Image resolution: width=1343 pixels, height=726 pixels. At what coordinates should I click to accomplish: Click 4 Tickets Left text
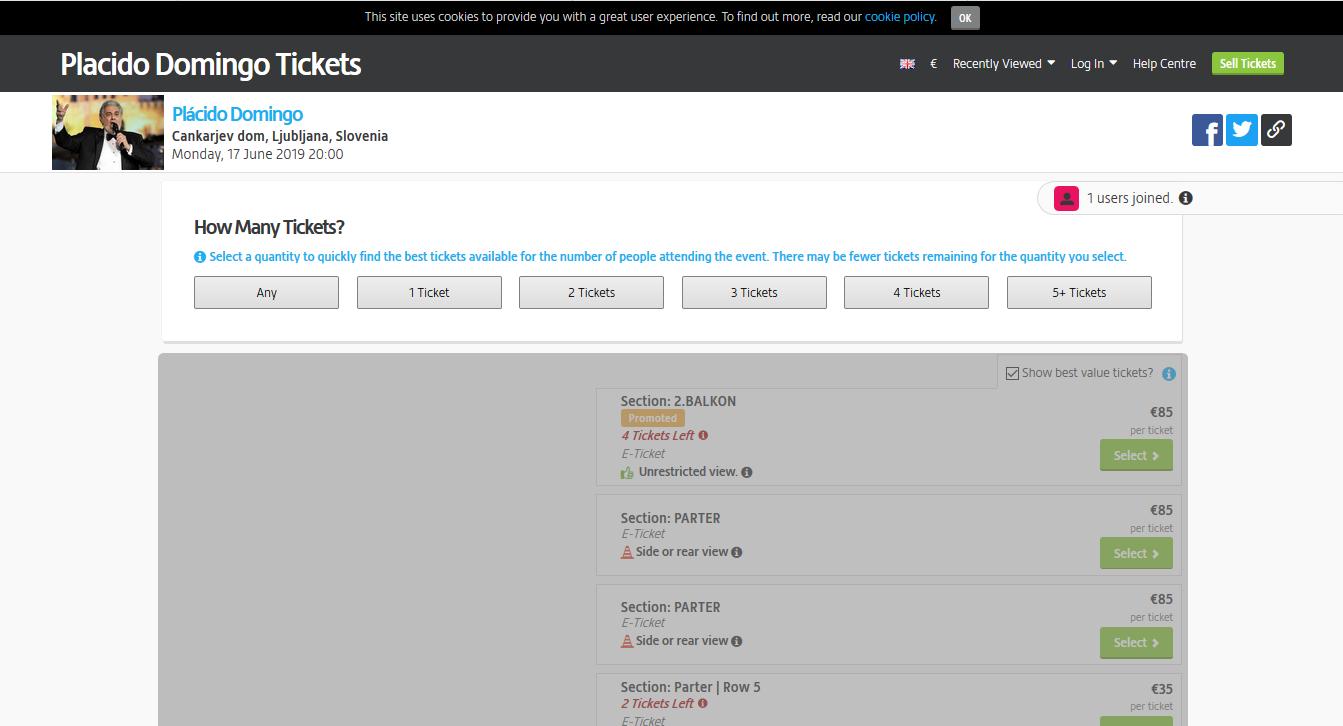coord(657,435)
